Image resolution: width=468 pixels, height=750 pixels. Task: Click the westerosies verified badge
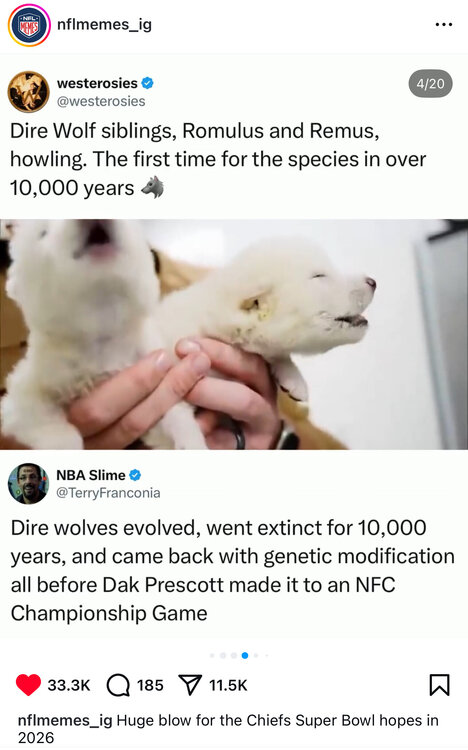pyautogui.click(x=148, y=83)
